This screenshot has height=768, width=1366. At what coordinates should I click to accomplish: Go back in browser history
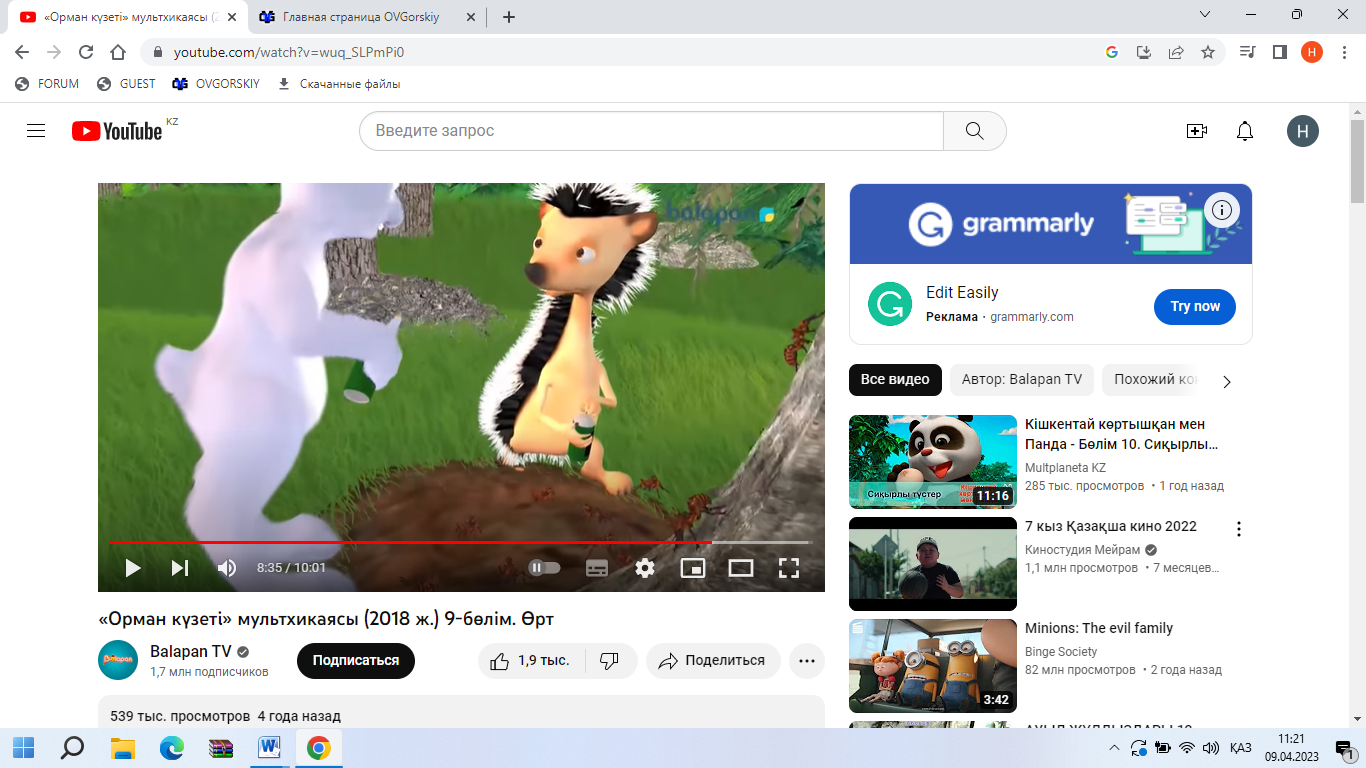[x=22, y=52]
